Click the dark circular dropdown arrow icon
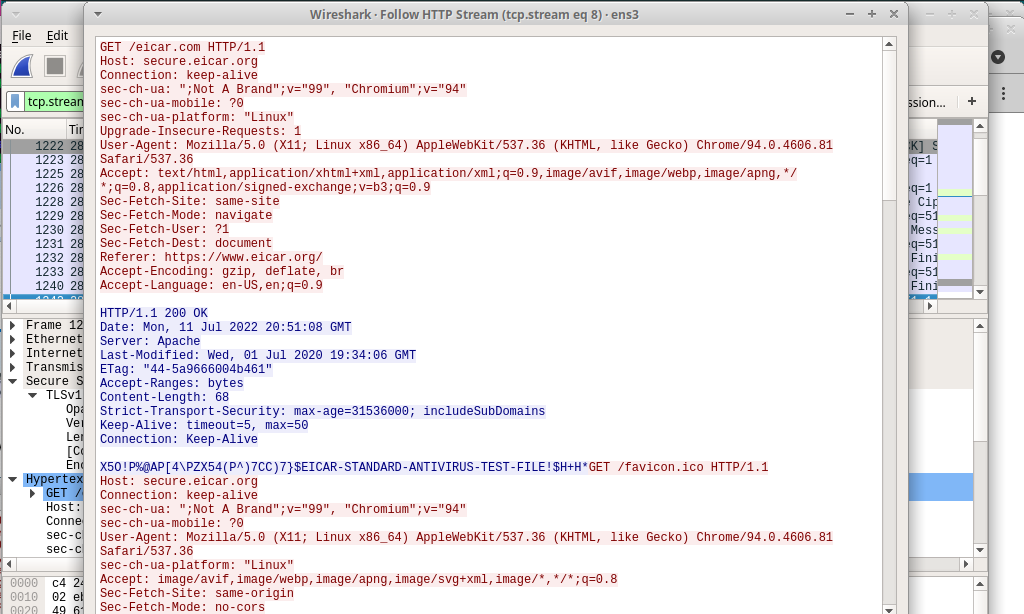1024x614 pixels. pos(996,57)
